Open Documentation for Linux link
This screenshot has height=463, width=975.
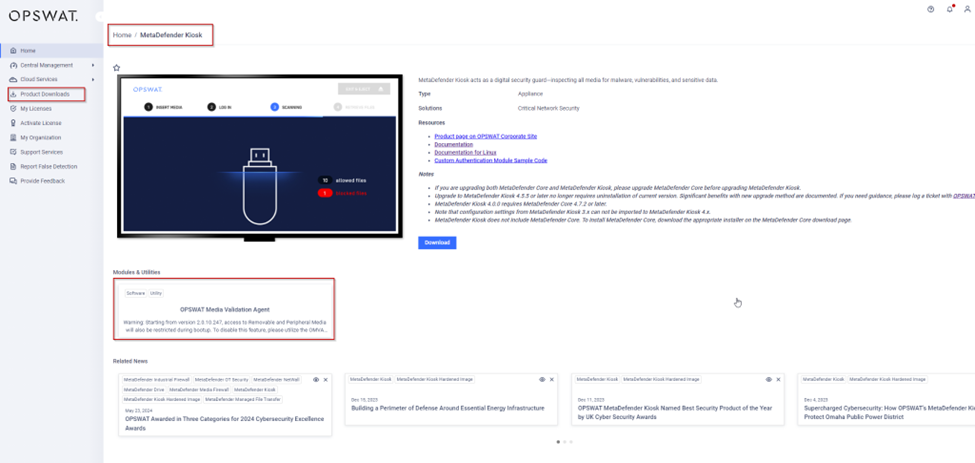pos(465,152)
